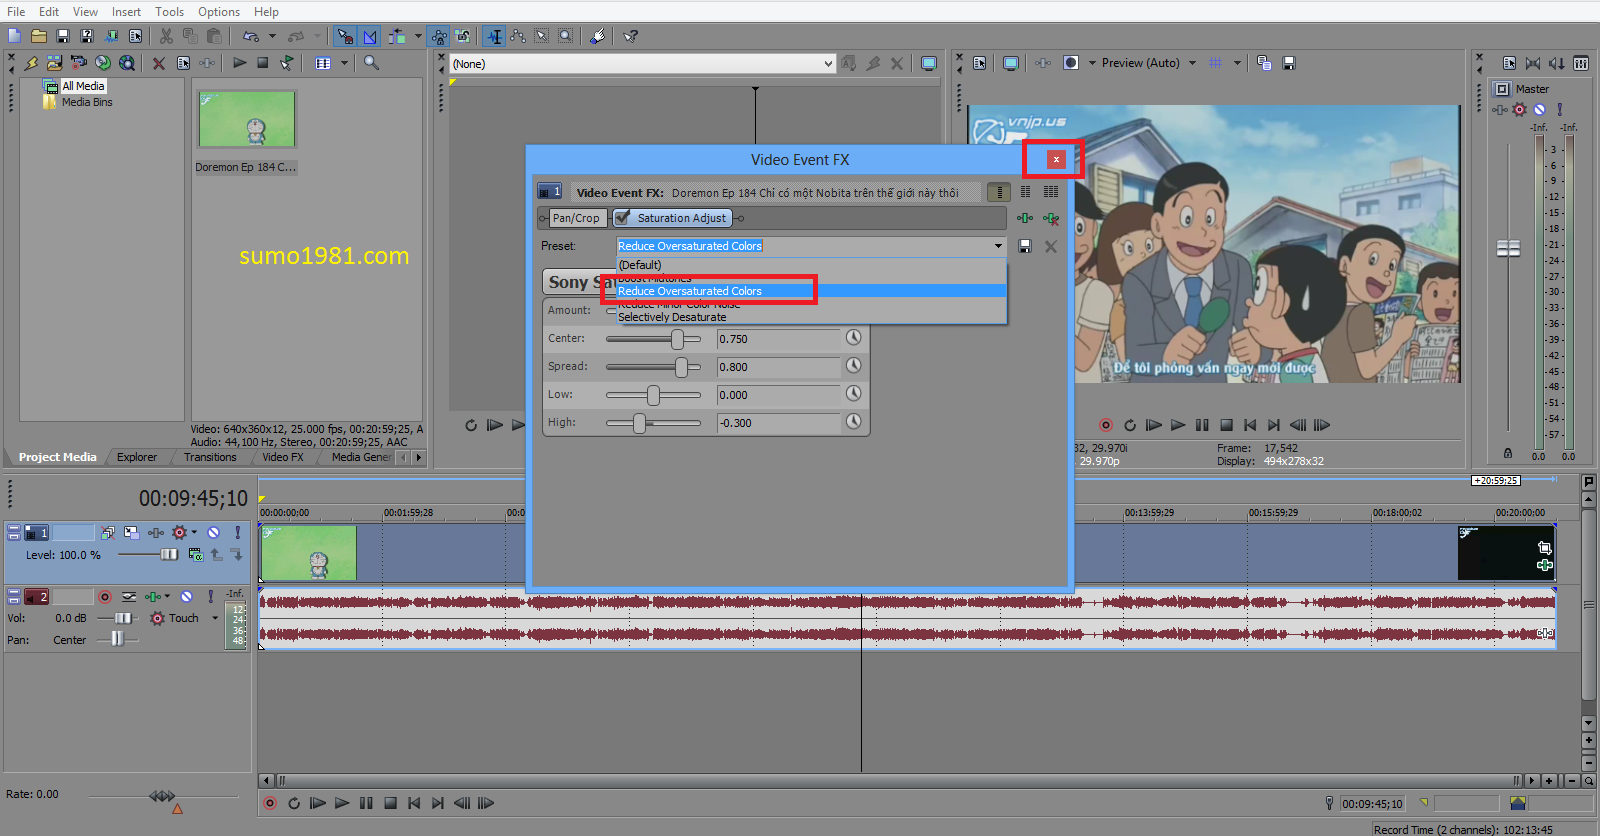Toggle Bypass Motion Blur on video track 1
Screen dimensions: 1600x836
tap(107, 533)
